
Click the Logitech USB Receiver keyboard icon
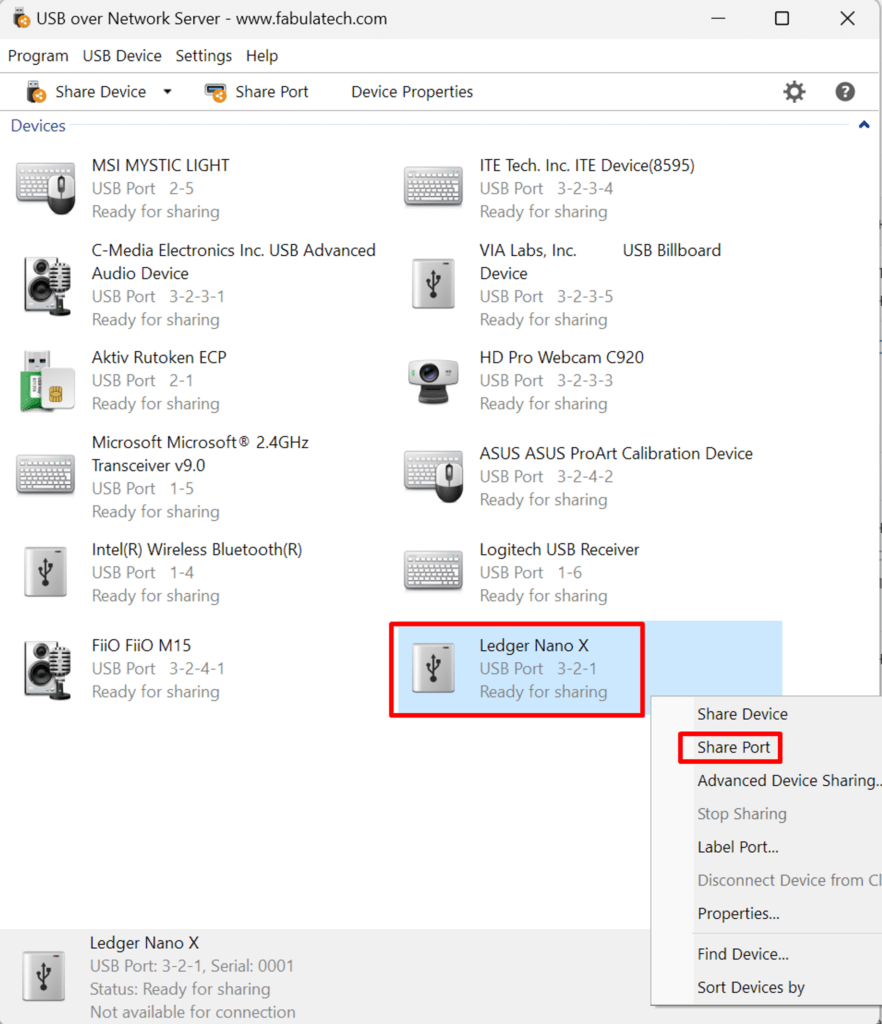pyautogui.click(x=433, y=571)
